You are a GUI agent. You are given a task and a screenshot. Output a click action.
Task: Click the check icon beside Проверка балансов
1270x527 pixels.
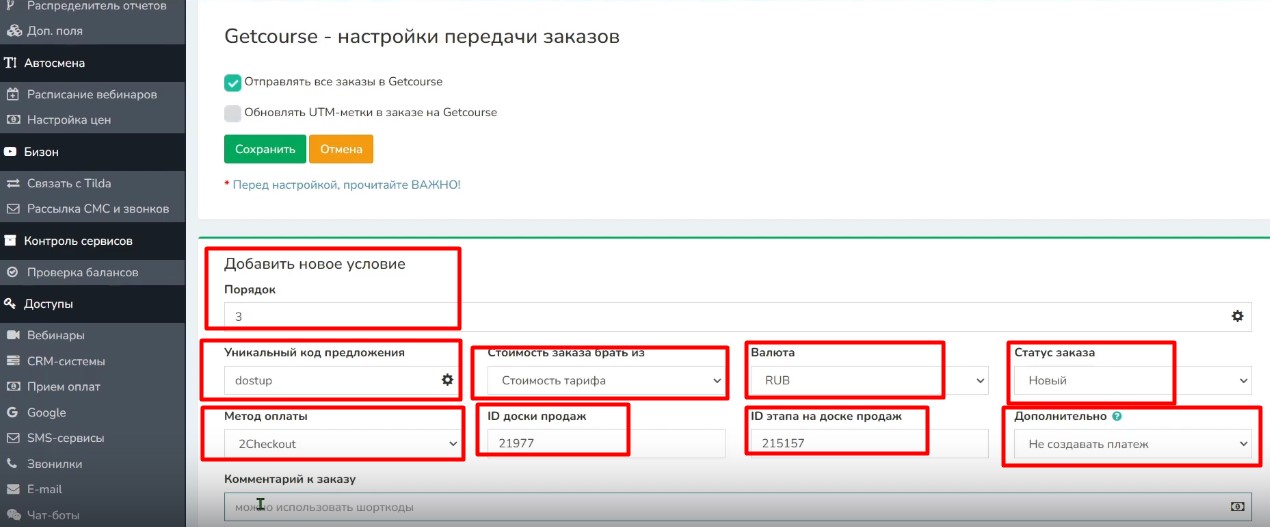[x=13, y=272]
